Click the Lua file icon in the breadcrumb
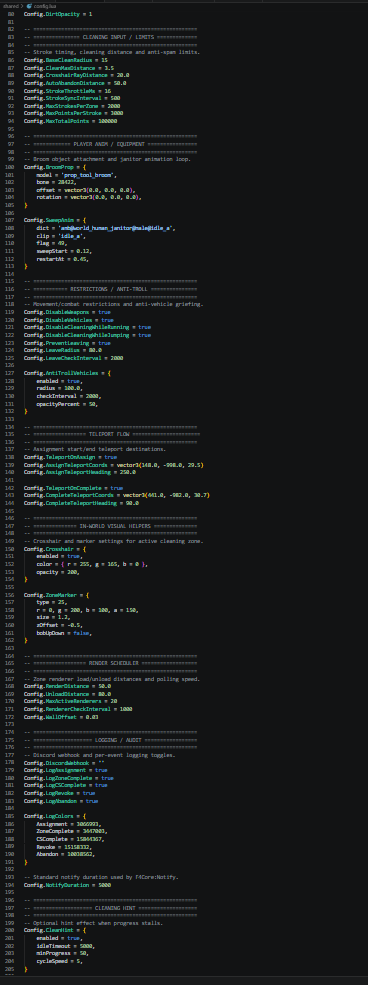 (x=29, y=5)
